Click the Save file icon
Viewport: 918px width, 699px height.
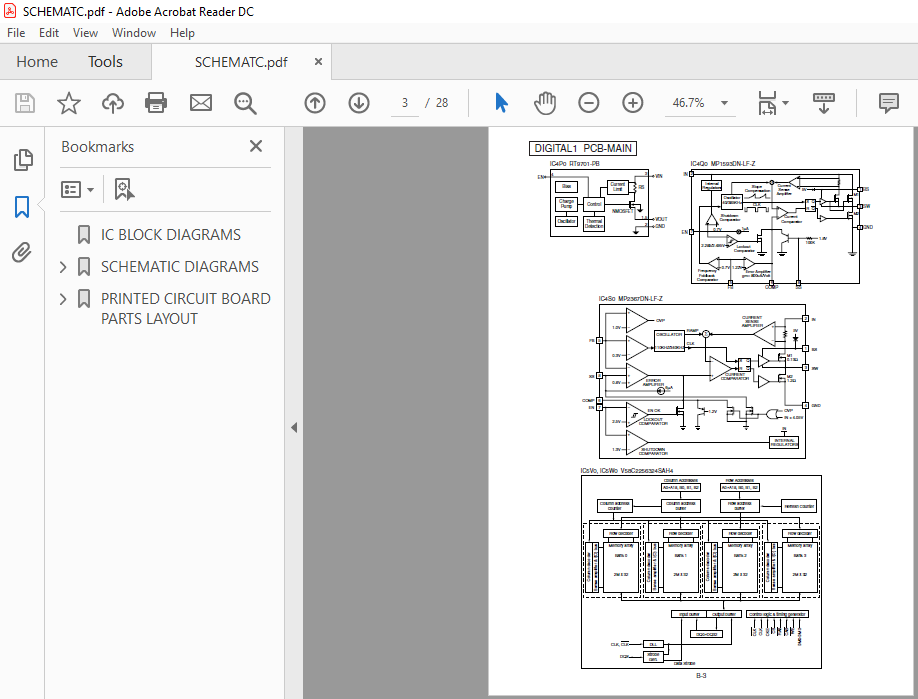pos(25,103)
